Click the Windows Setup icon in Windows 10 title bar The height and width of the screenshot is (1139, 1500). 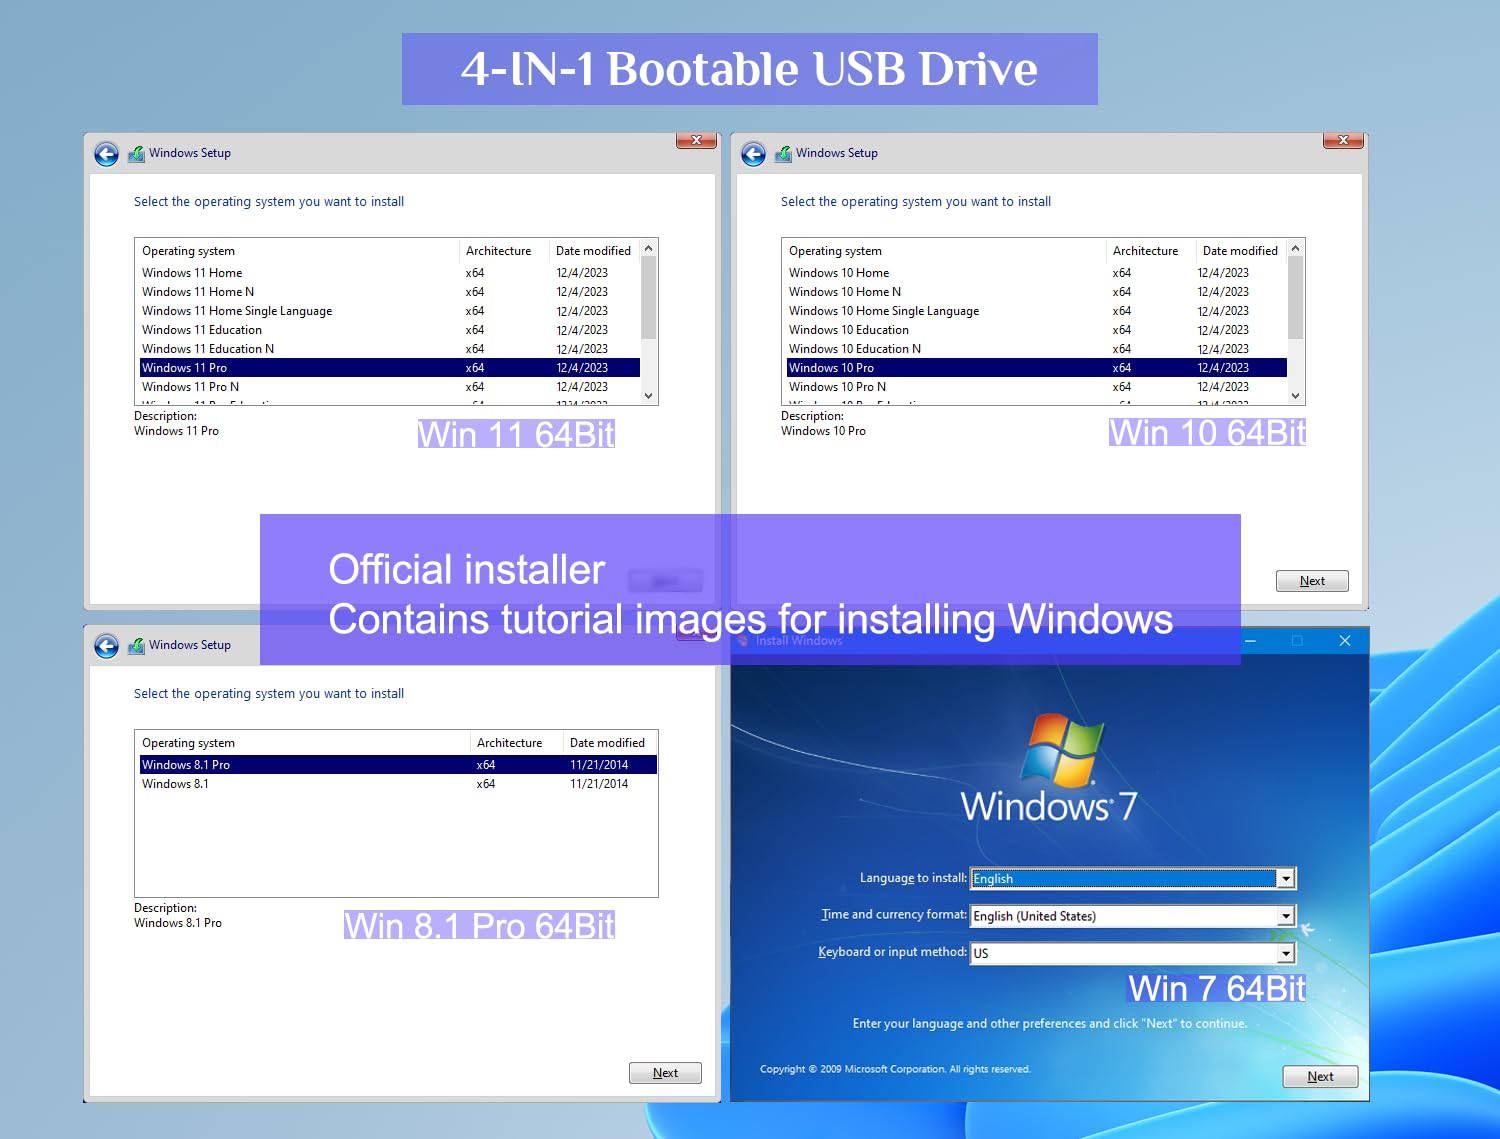pyautogui.click(x=783, y=153)
